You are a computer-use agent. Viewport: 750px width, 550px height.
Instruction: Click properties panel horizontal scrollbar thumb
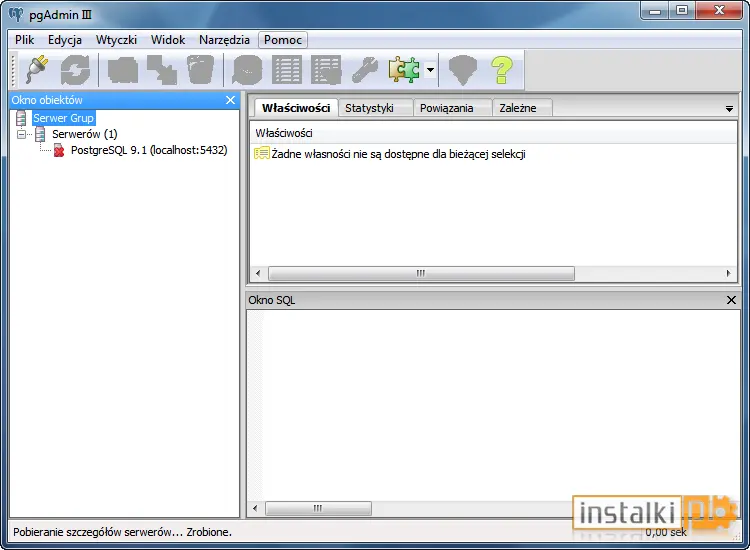click(x=421, y=273)
